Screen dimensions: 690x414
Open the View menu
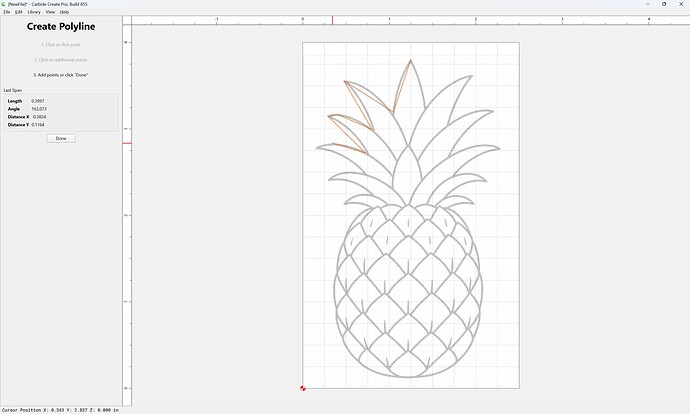[50, 12]
